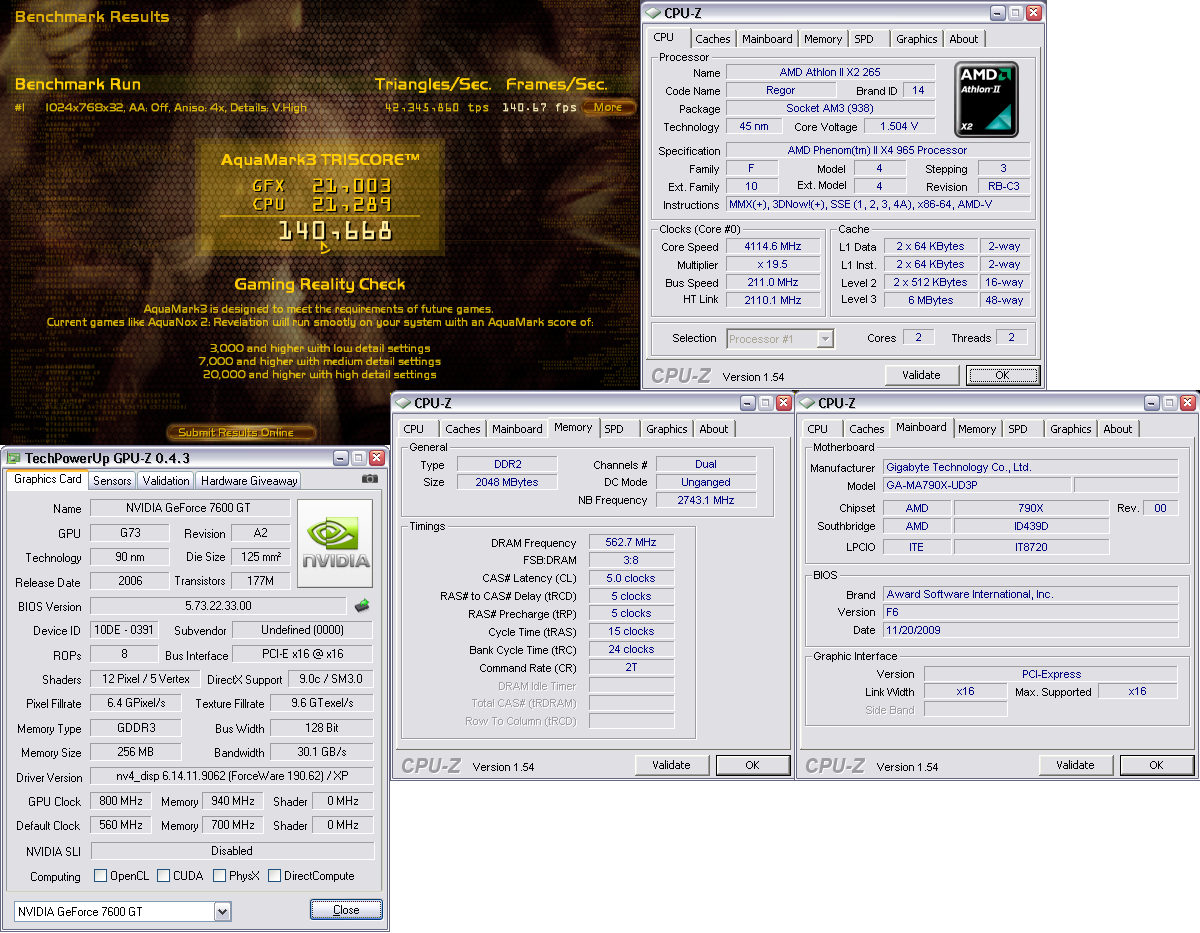This screenshot has height=933, width=1200.
Task: Open the Processor #1 selection dropdown
Action: tap(825, 339)
